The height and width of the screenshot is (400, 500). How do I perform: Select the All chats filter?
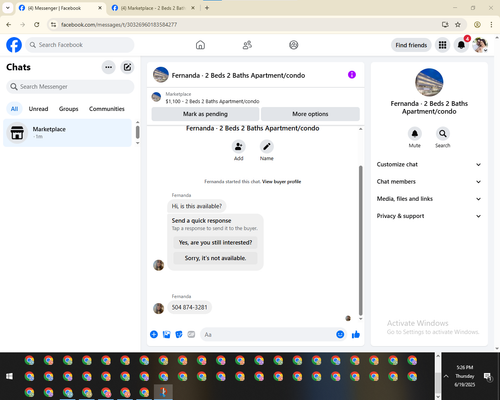coord(14,109)
